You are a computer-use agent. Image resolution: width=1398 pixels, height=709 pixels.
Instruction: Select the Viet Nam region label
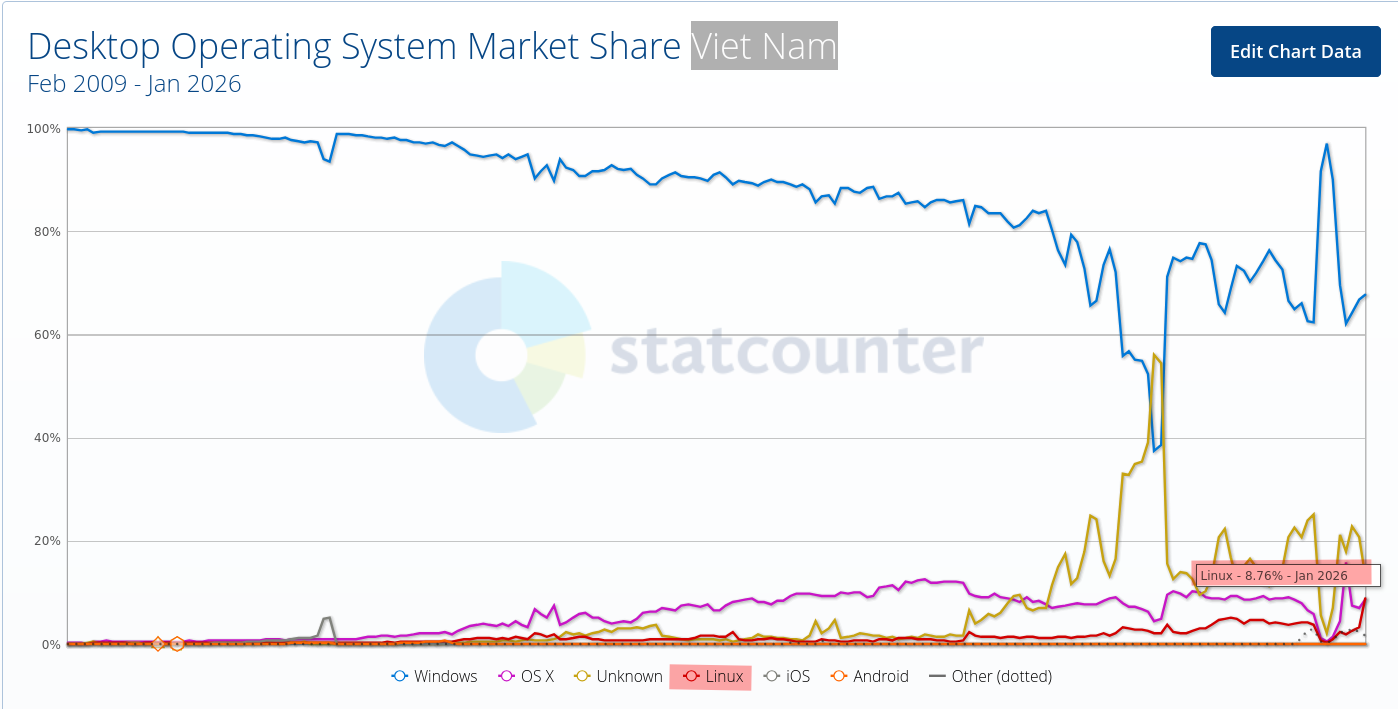click(762, 46)
